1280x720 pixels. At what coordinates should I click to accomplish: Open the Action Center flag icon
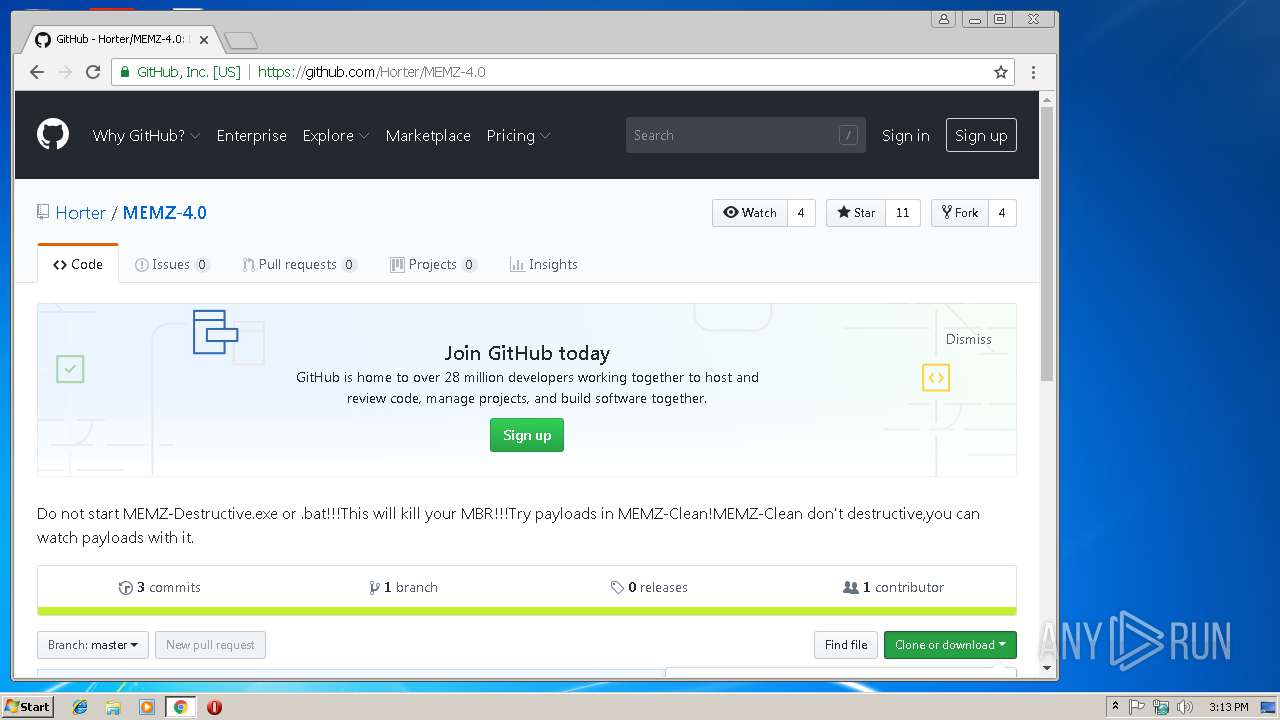coord(1138,707)
